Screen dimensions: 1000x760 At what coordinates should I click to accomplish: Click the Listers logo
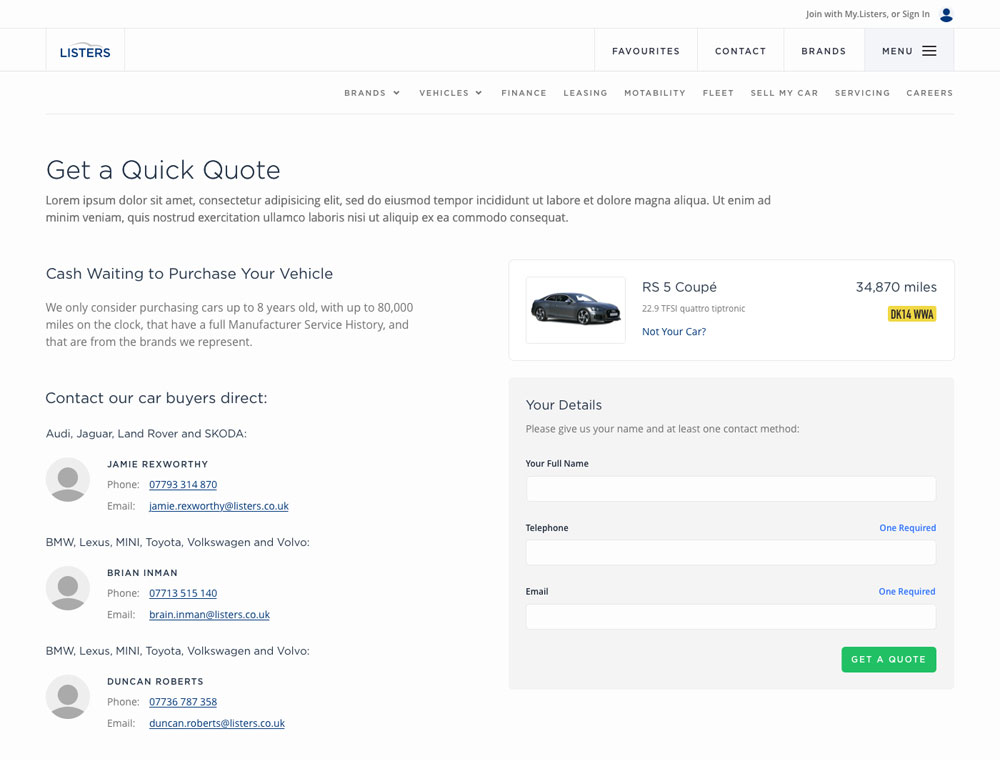84,50
